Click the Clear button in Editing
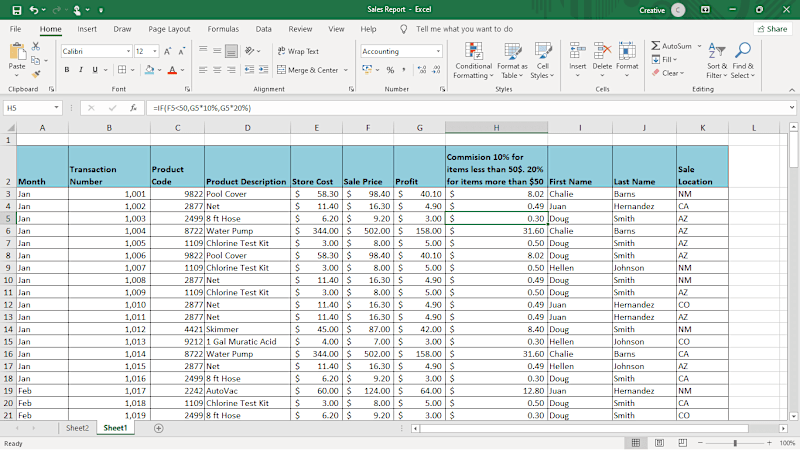This screenshot has height=450, width=800. (668, 73)
